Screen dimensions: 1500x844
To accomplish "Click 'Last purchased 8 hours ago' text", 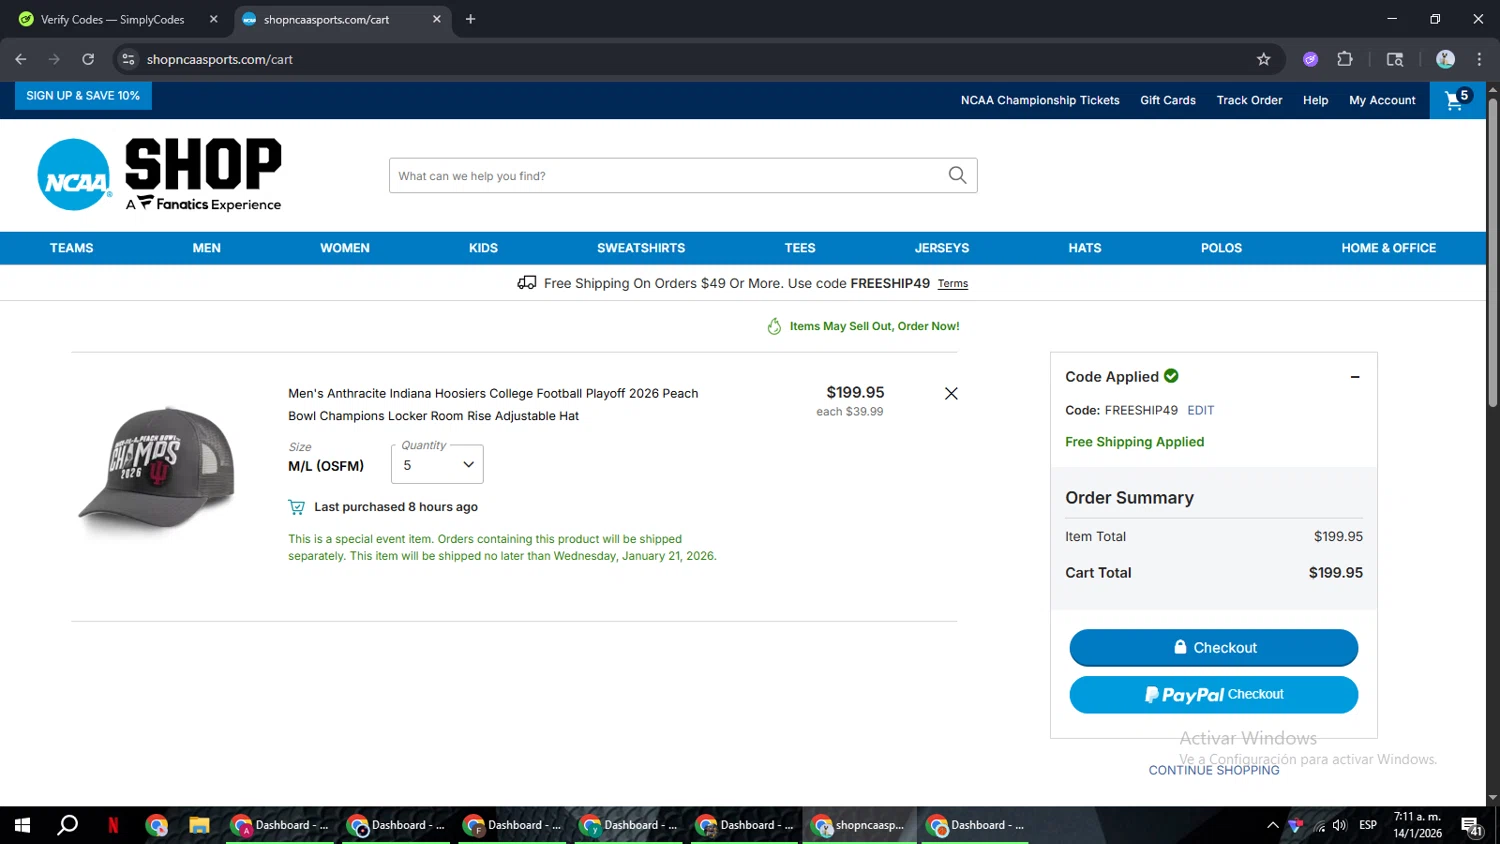I will click(396, 507).
